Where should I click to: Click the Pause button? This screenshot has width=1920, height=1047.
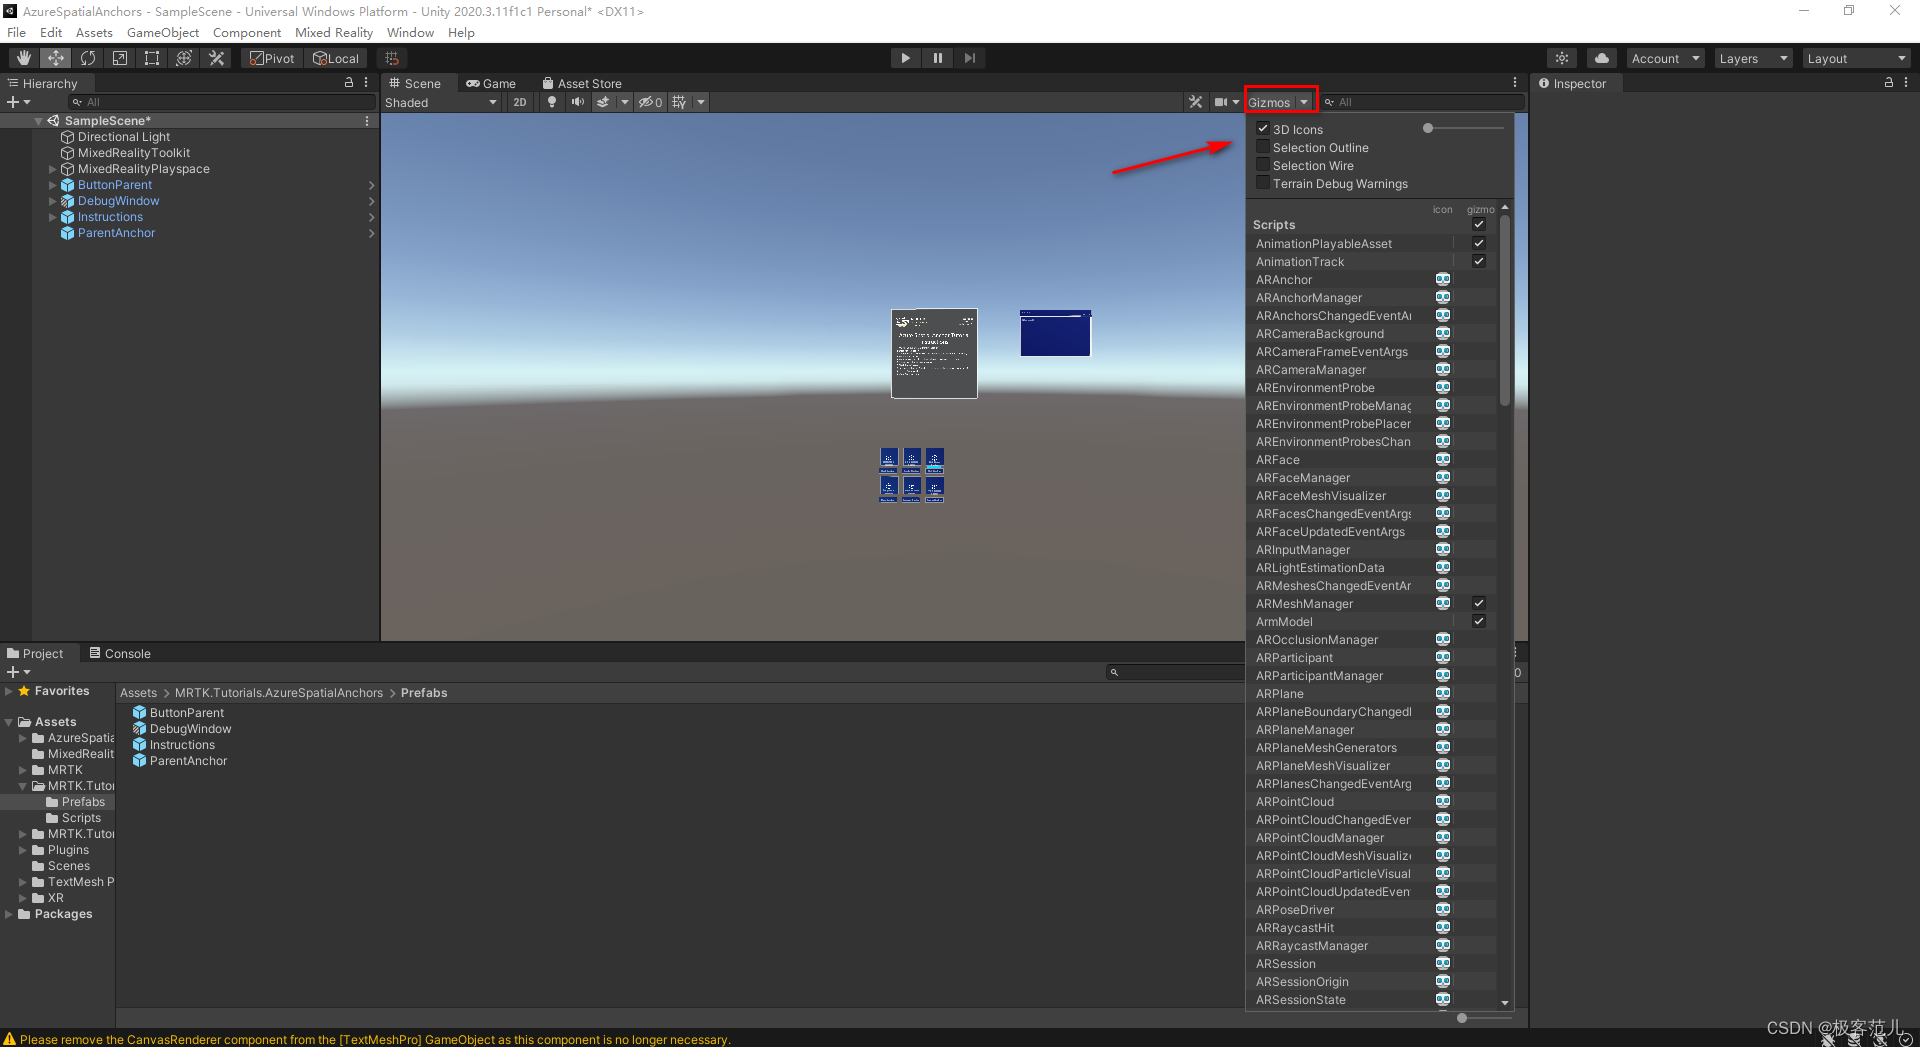coord(937,58)
